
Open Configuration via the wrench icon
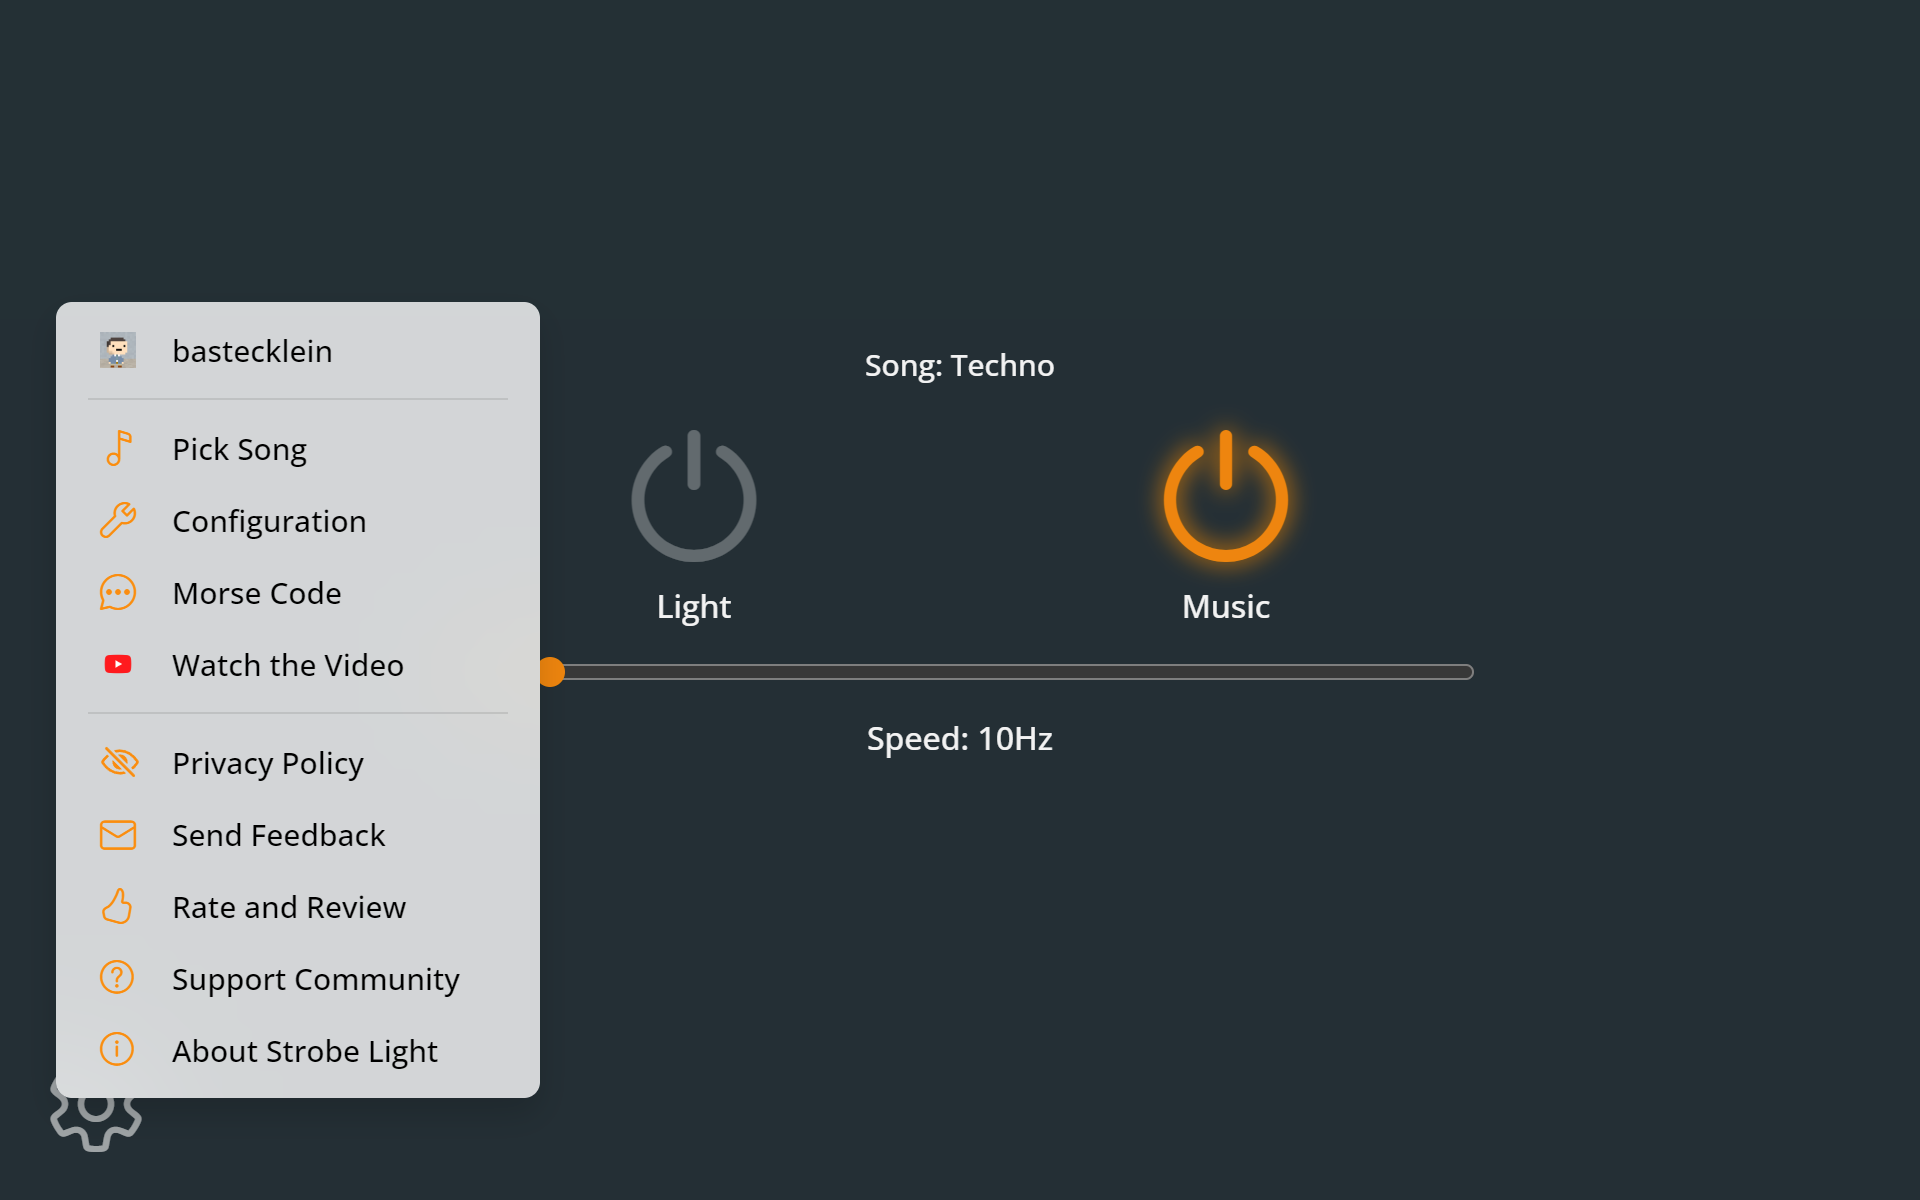tap(118, 520)
